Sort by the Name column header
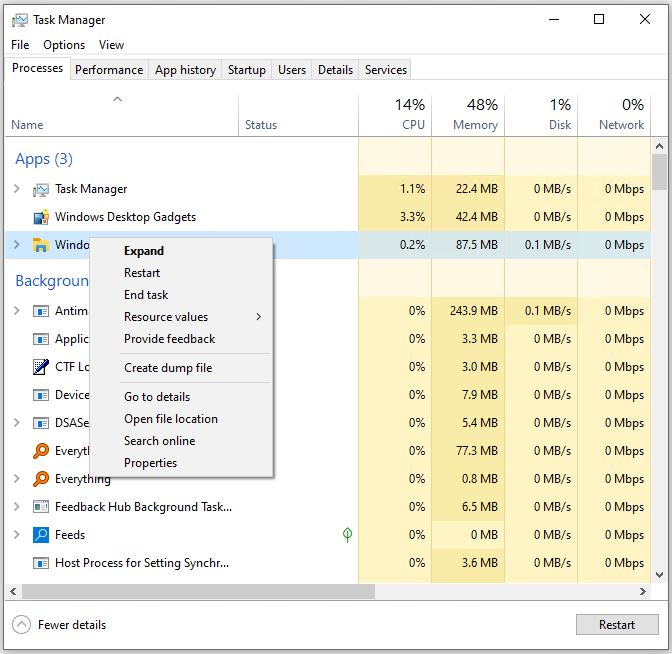This screenshot has width=672, height=654. pos(122,116)
